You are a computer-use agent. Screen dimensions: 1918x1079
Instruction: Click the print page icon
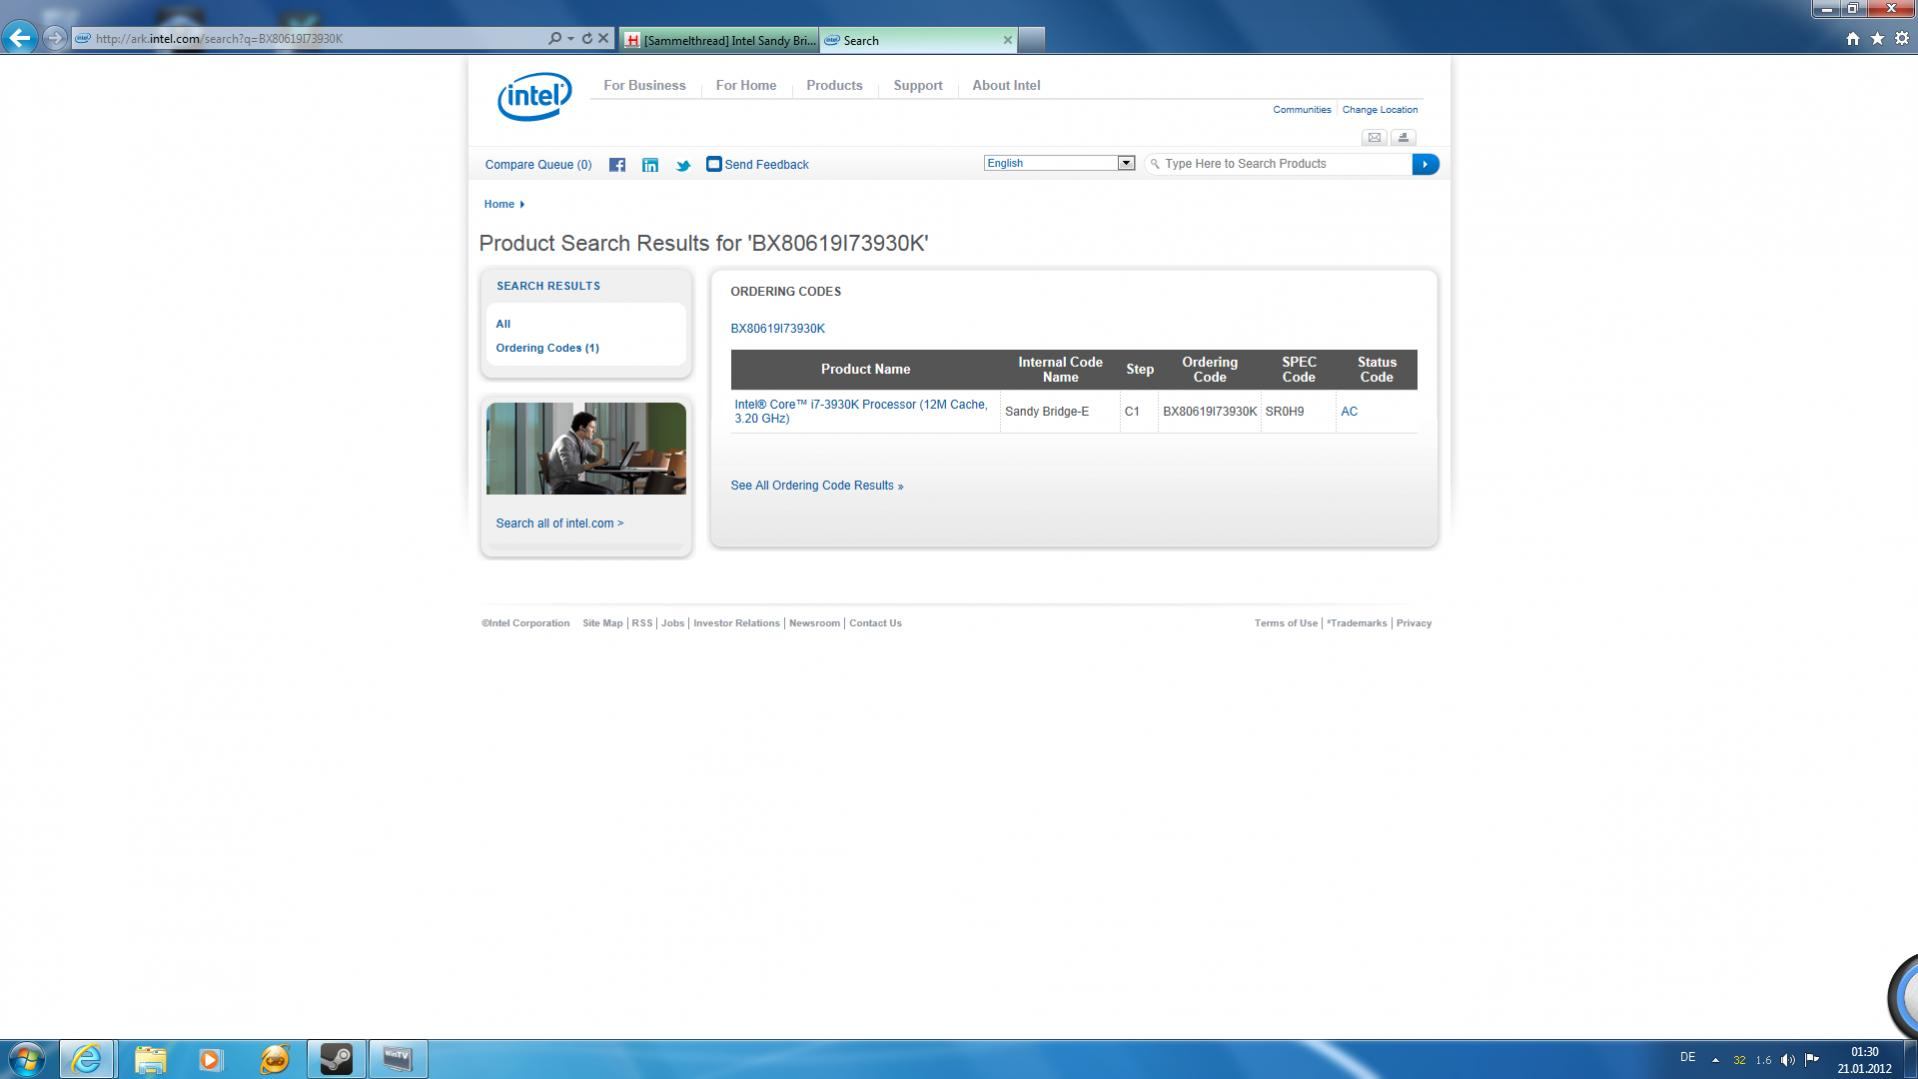pyautogui.click(x=1403, y=137)
